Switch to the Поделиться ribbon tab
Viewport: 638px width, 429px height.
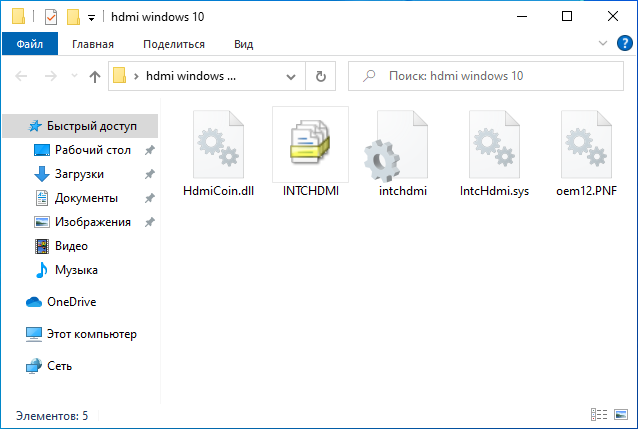click(x=174, y=44)
